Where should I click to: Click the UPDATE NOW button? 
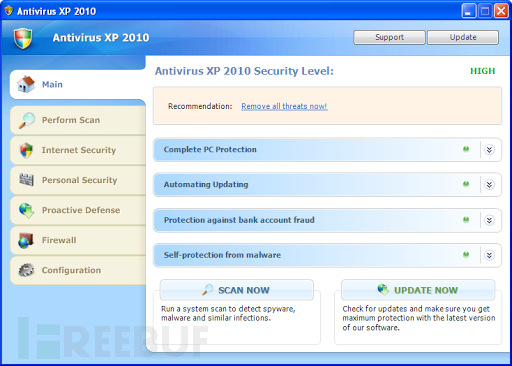tap(418, 290)
